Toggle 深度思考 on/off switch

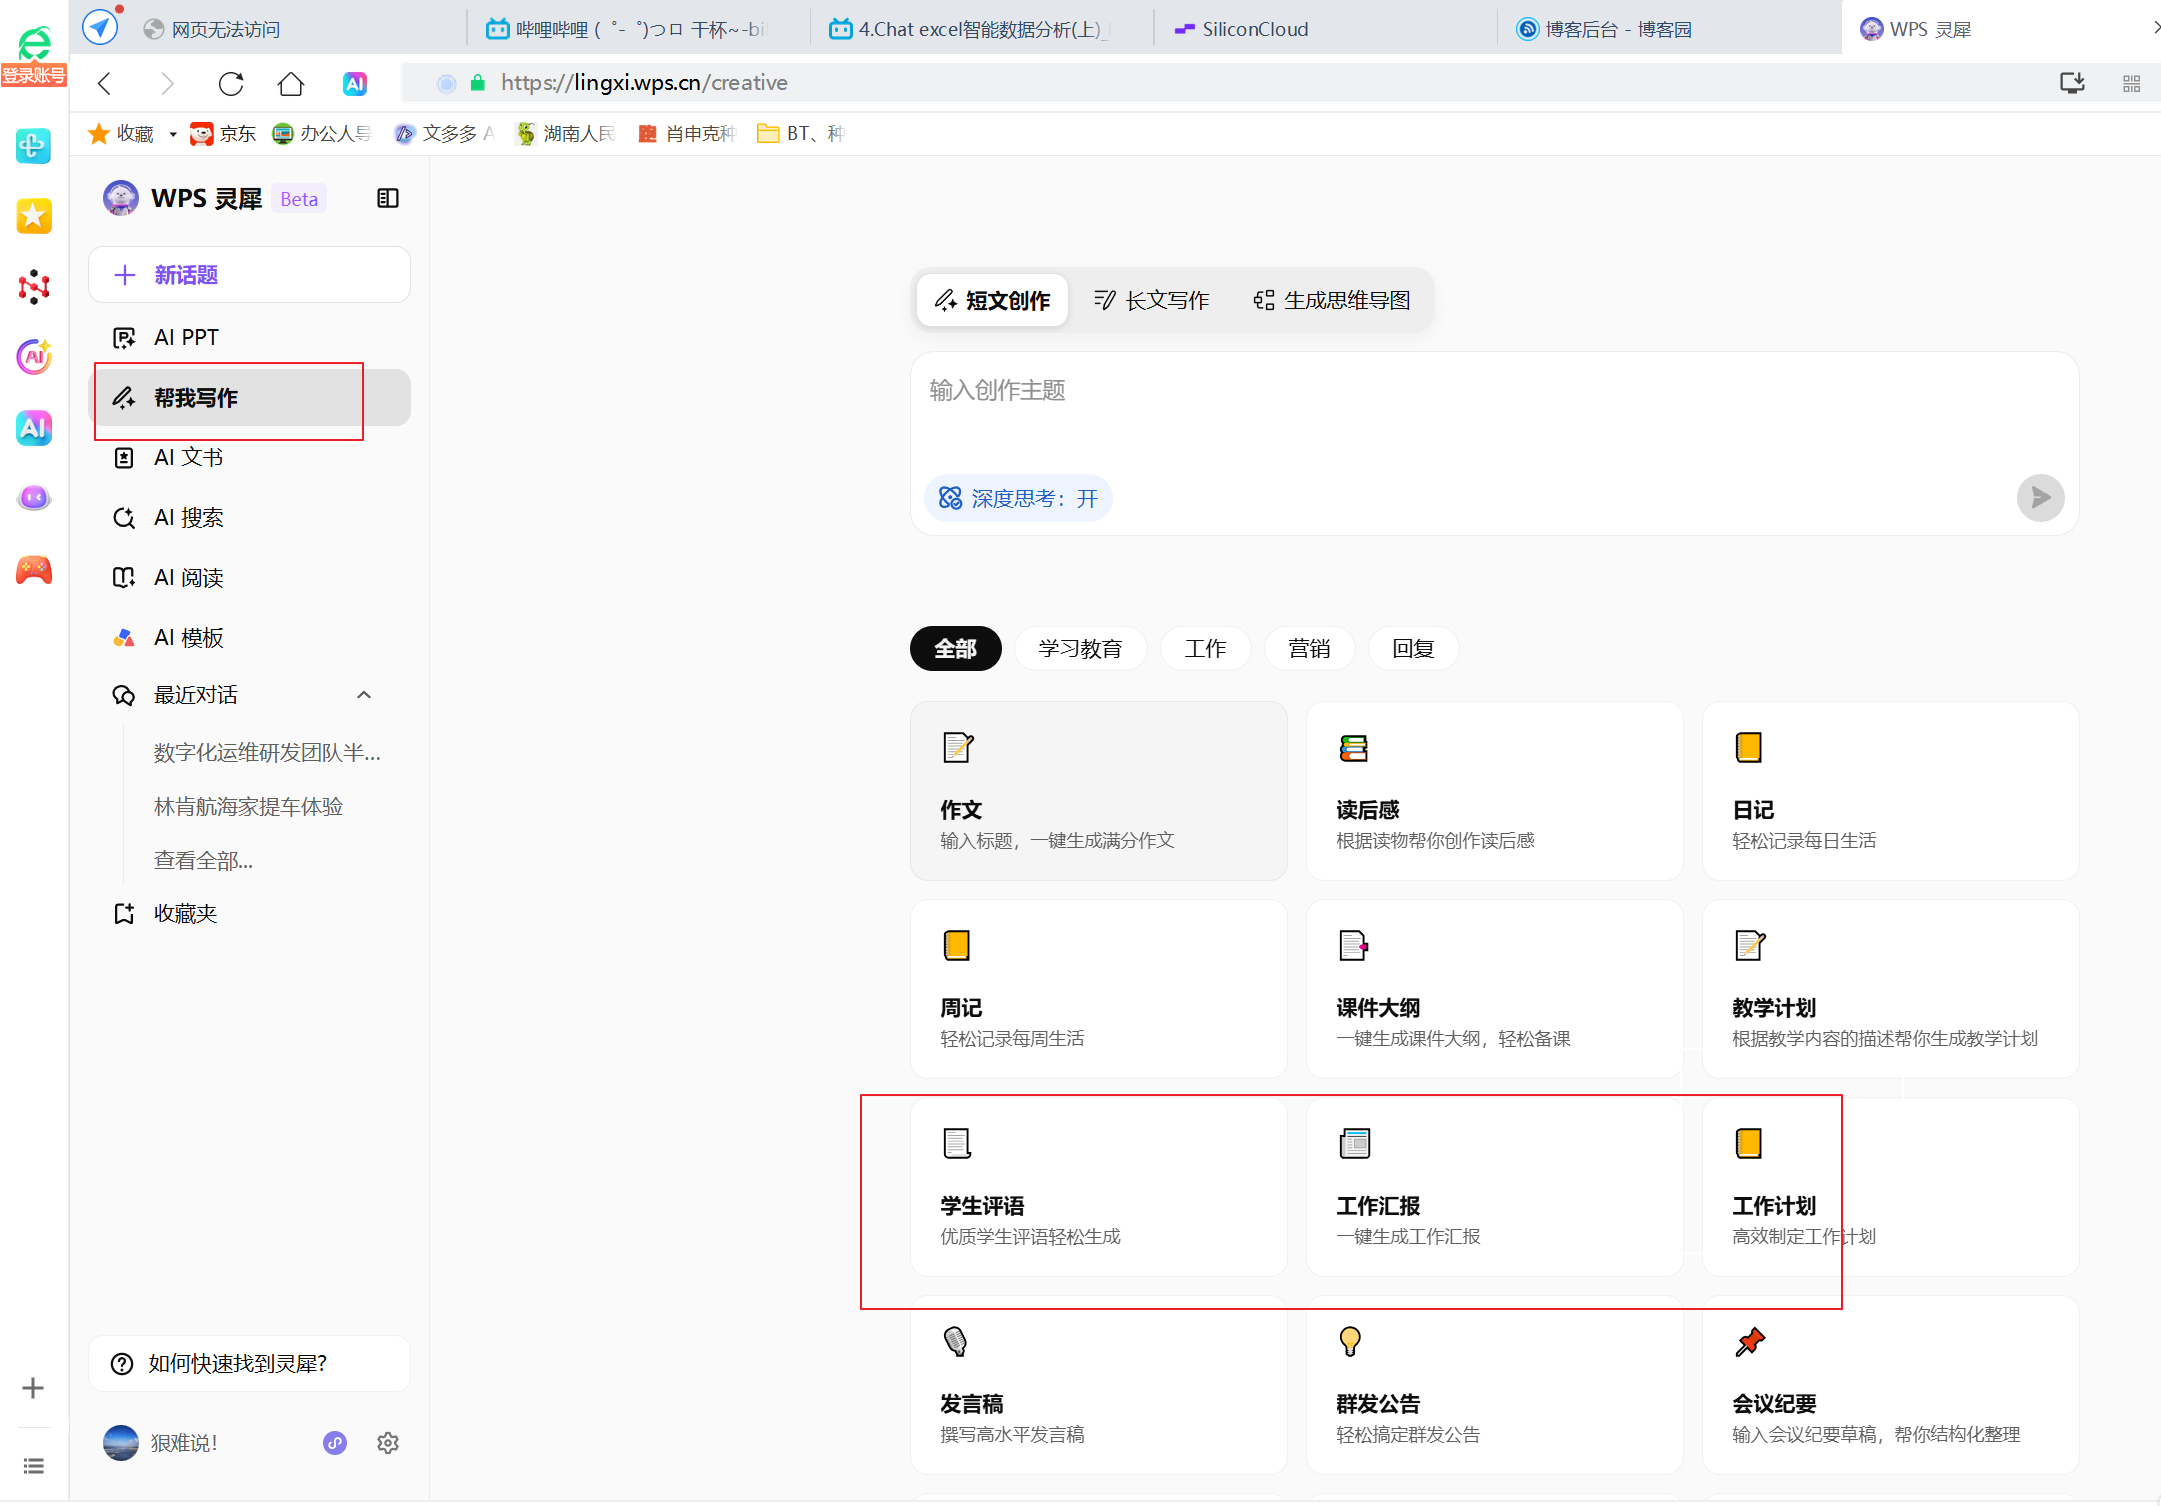click(x=1018, y=498)
